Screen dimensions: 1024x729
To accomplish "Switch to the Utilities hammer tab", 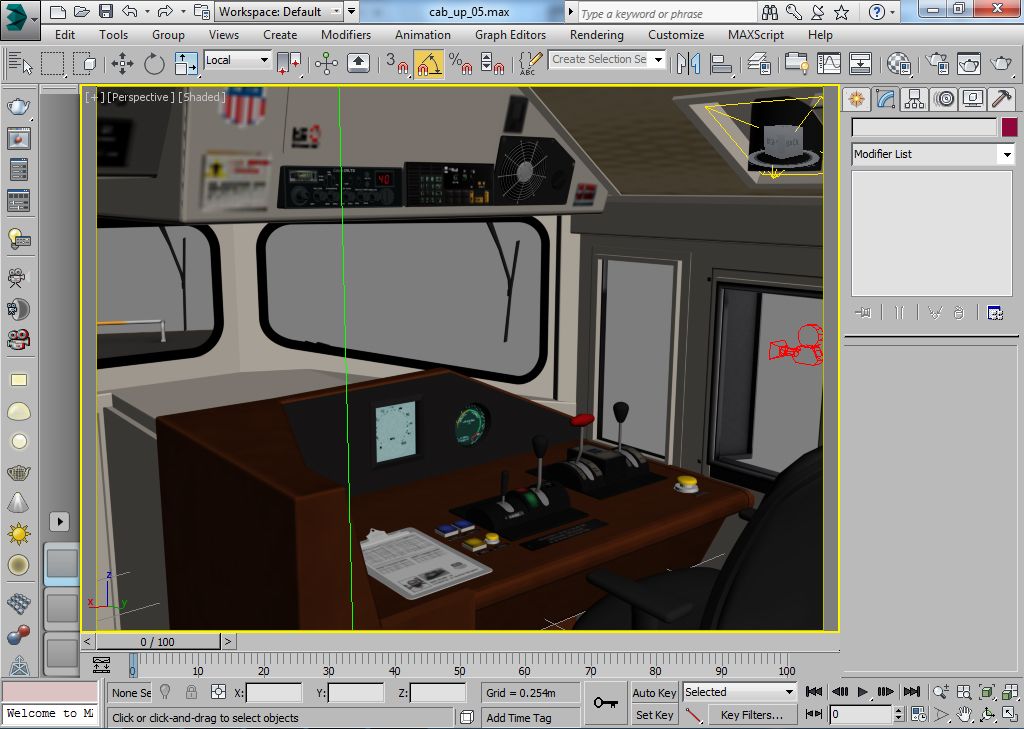I will [1001, 99].
